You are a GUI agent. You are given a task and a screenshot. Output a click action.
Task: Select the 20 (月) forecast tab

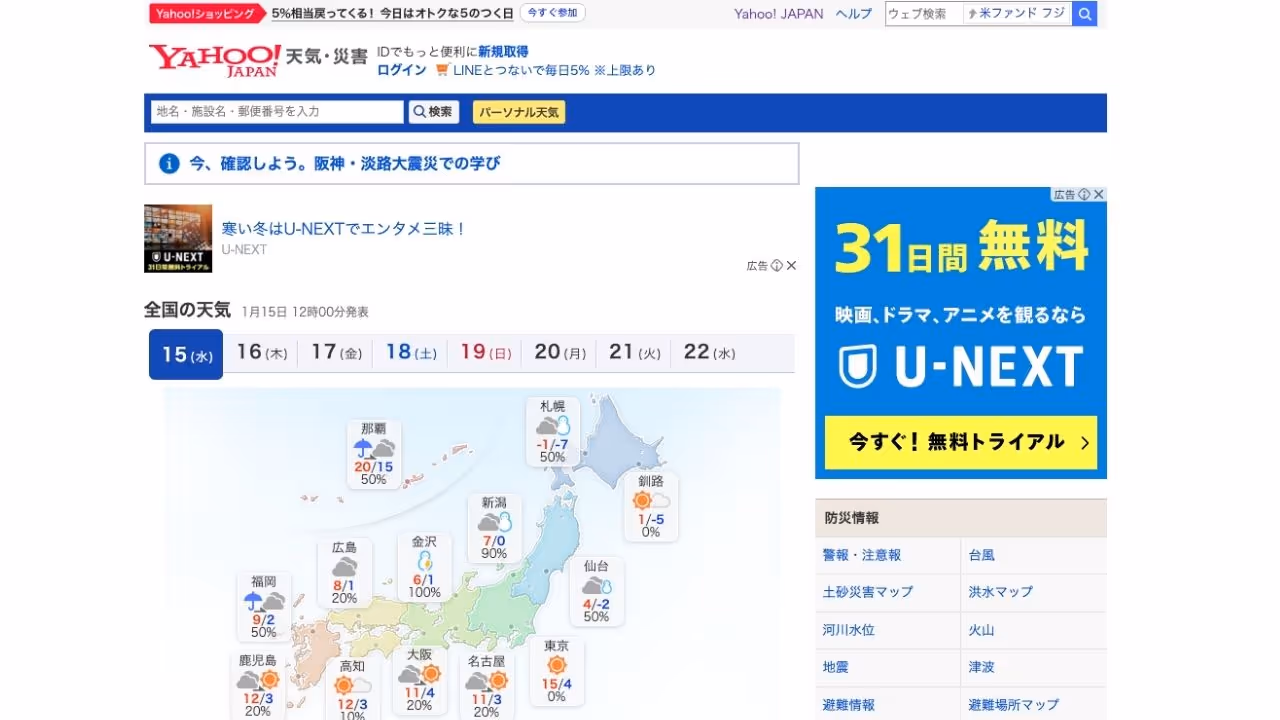click(x=560, y=352)
